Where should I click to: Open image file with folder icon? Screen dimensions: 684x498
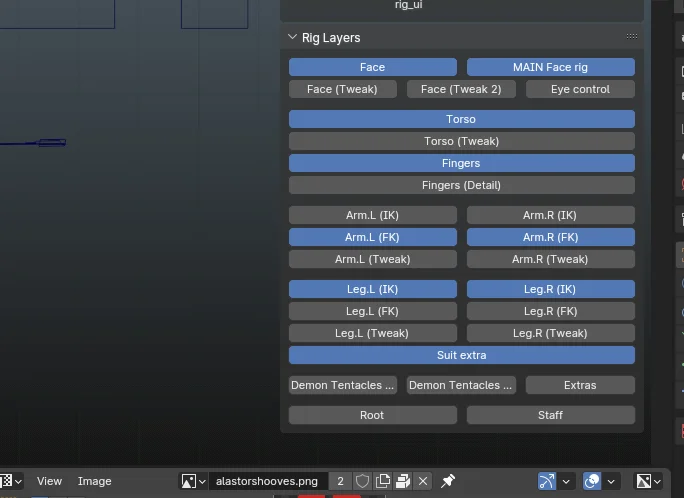coord(403,481)
